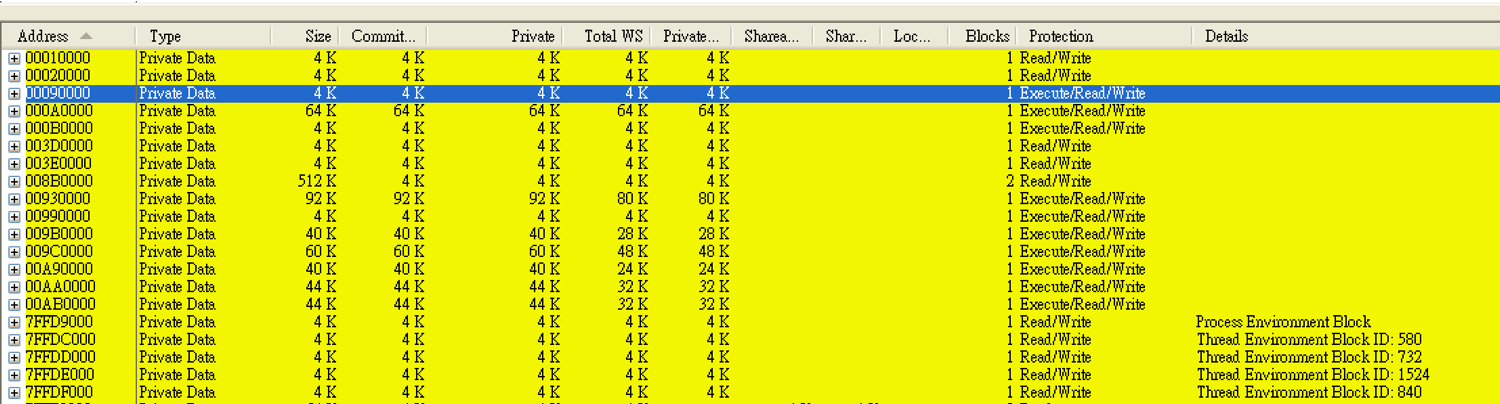Viewport: 1500px width, 404px height.
Task: Expand the 00010000 address row
Action: coord(14,58)
